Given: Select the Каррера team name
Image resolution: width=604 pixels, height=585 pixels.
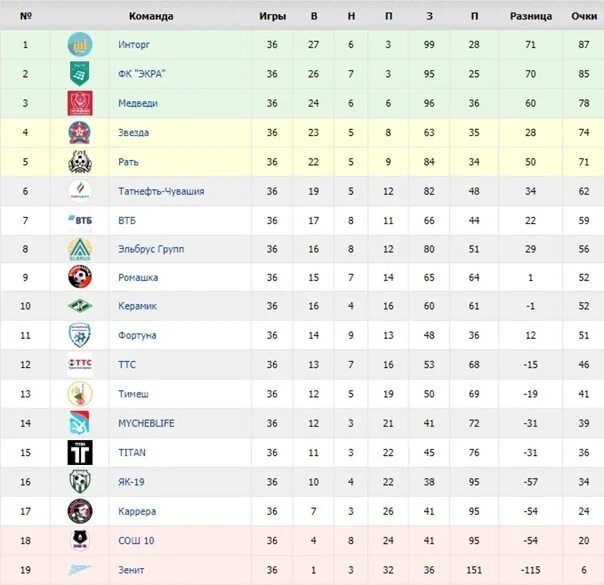Looking at the screenshot, I should pos(137,511).
